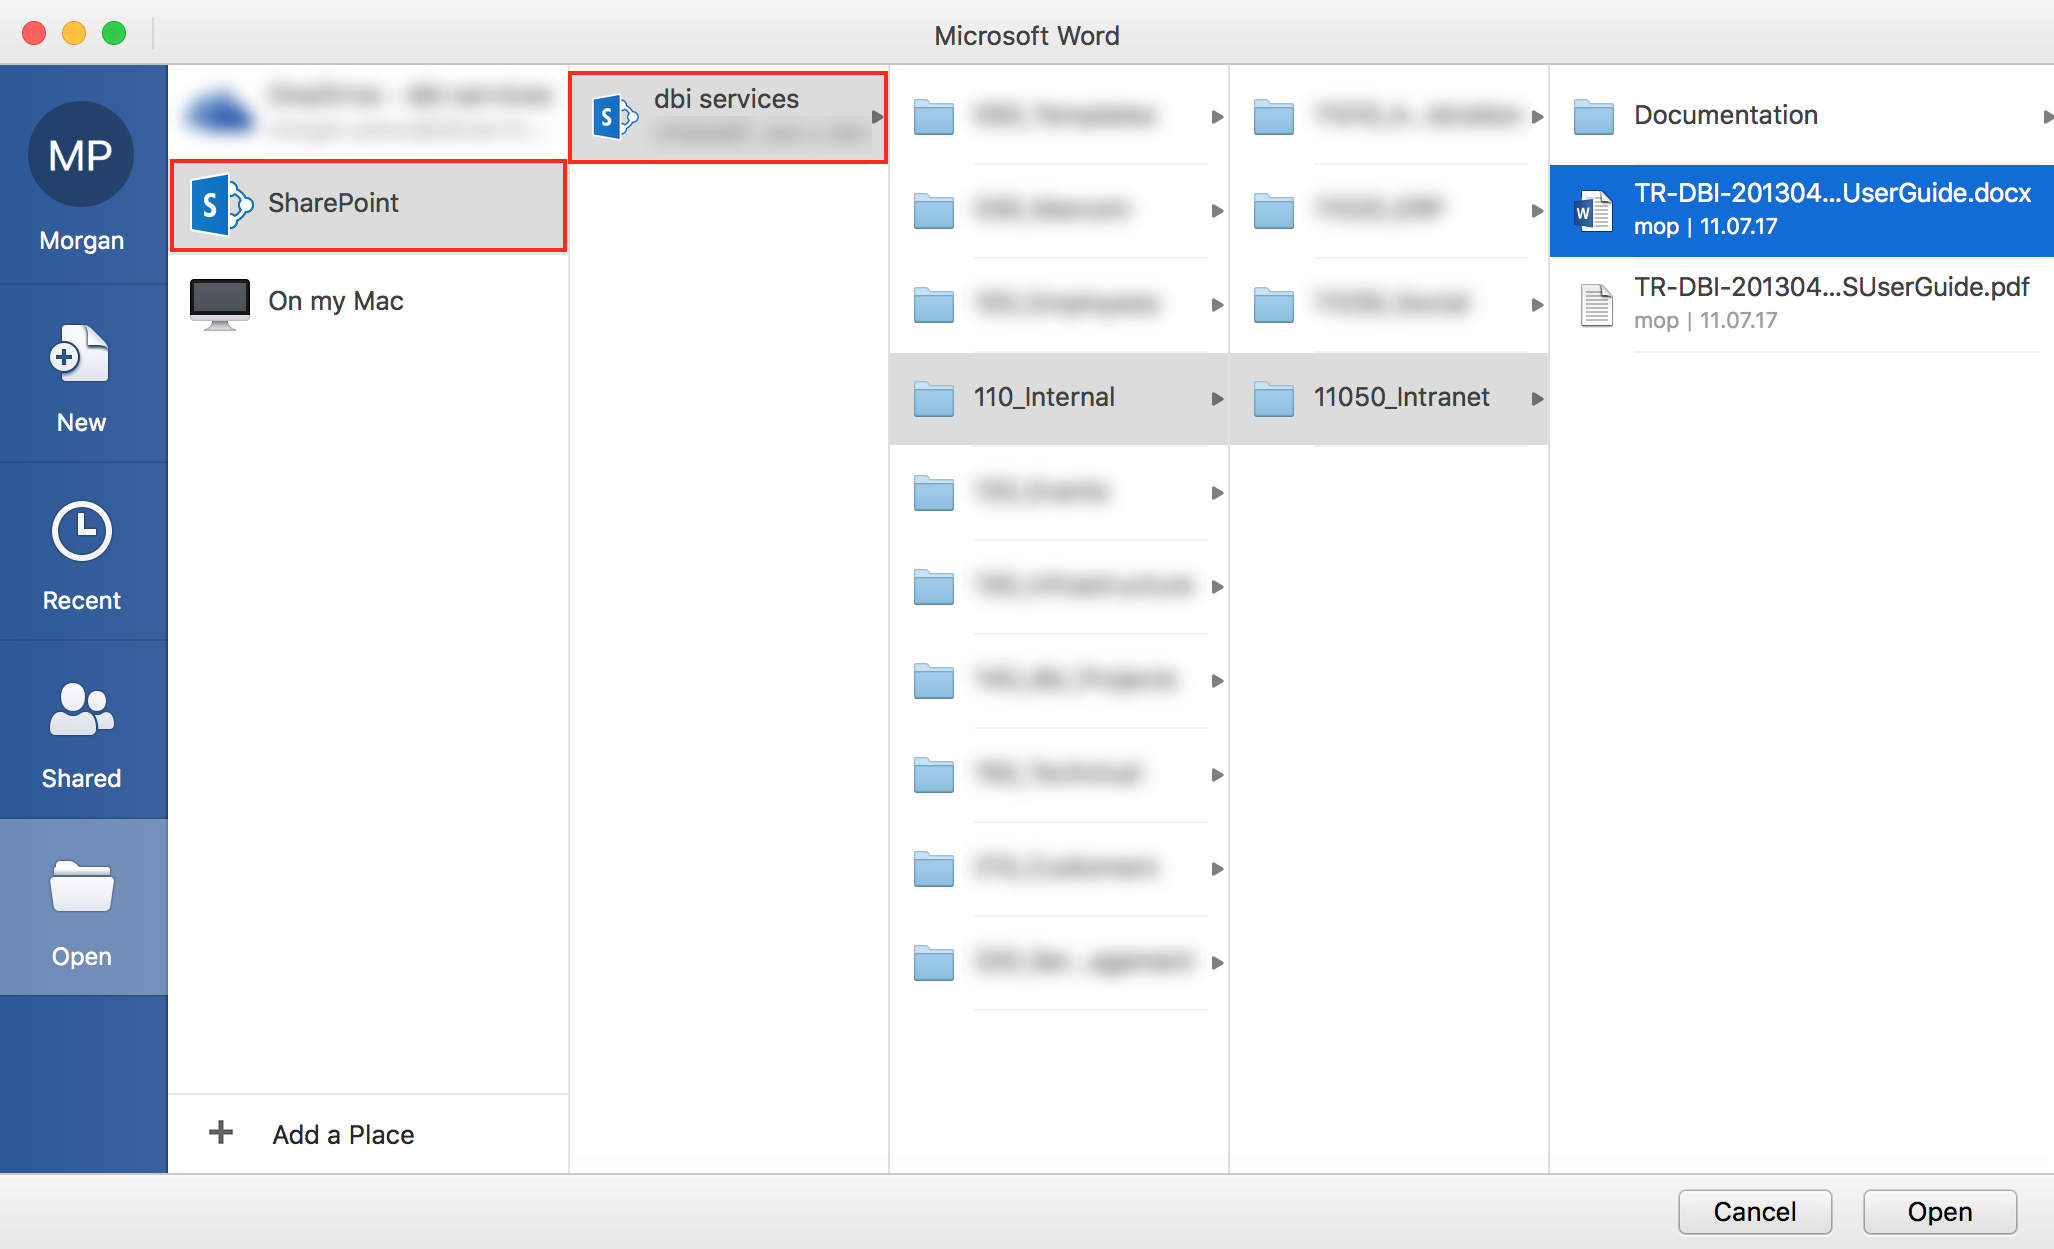The width and height of the screenshot is (2054, 1249).
Task: Open the Documentation folder
Action: tap(1802, 116)
